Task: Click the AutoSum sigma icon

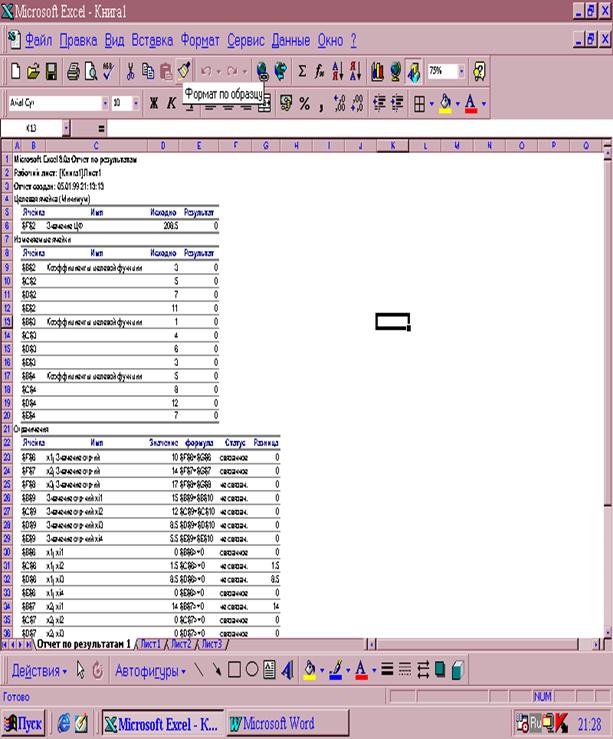Action: click(x=302, y=72)
